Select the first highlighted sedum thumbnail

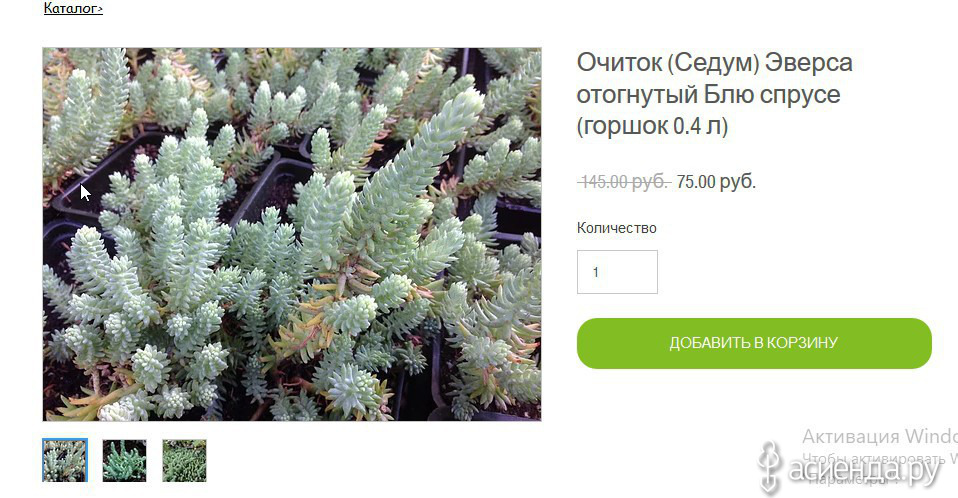point(65,460)
